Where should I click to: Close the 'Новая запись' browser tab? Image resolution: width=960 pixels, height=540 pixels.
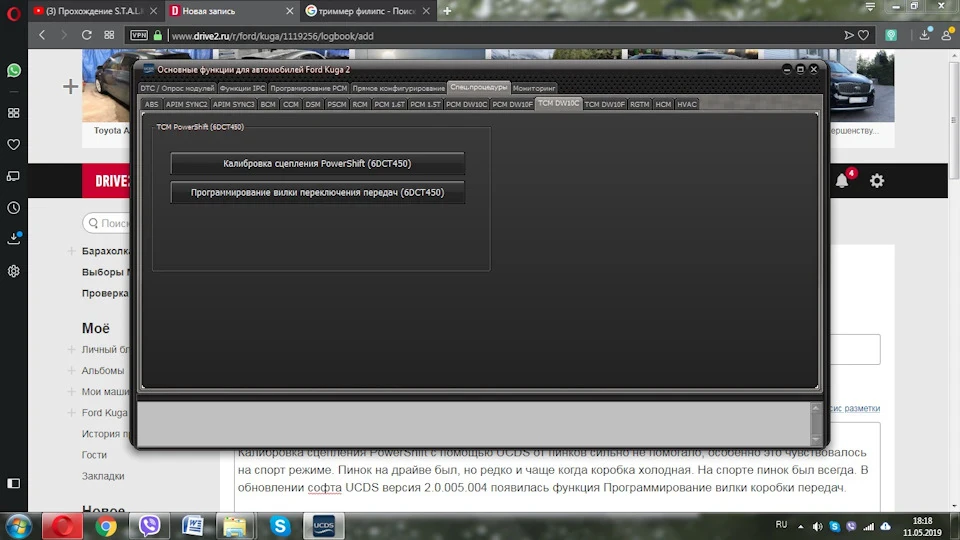coord(290,11)
